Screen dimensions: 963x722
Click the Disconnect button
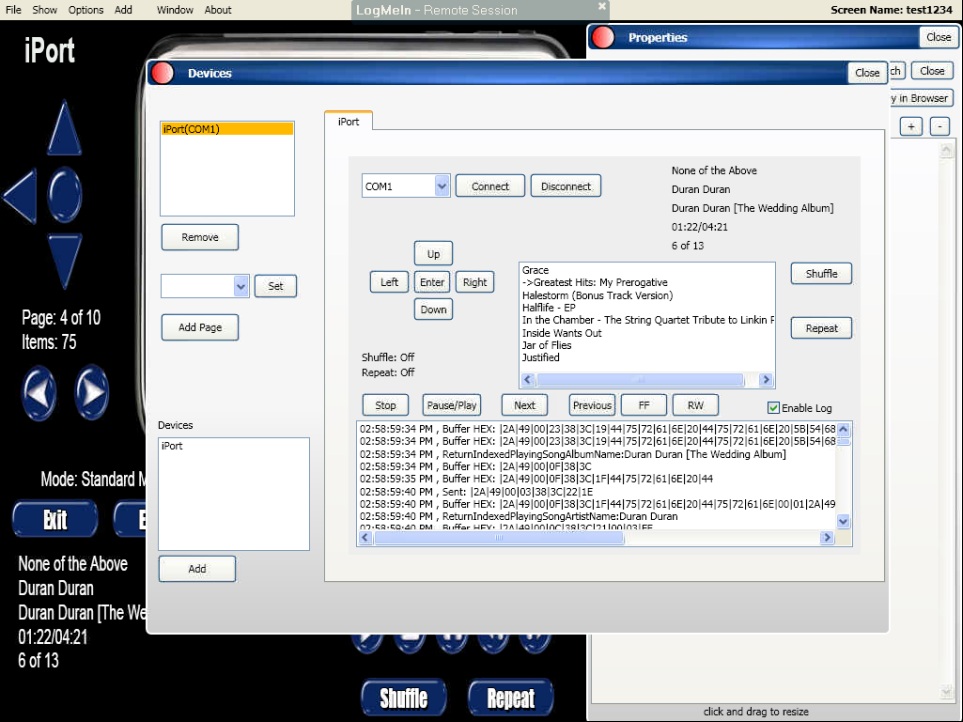566,186
